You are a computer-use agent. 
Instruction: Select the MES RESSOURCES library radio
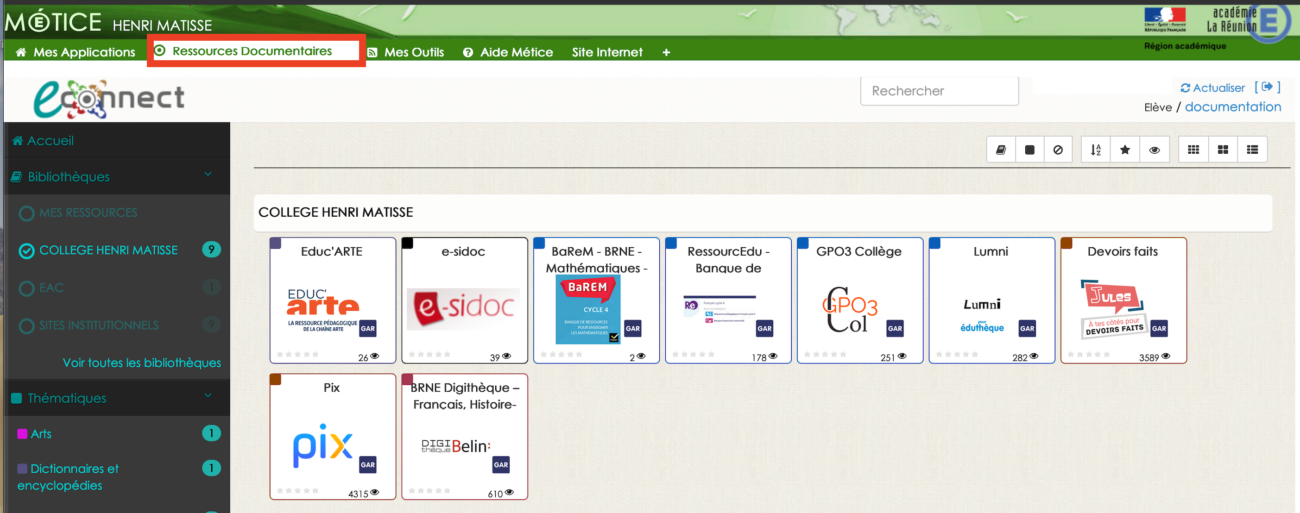pos(27,213)
